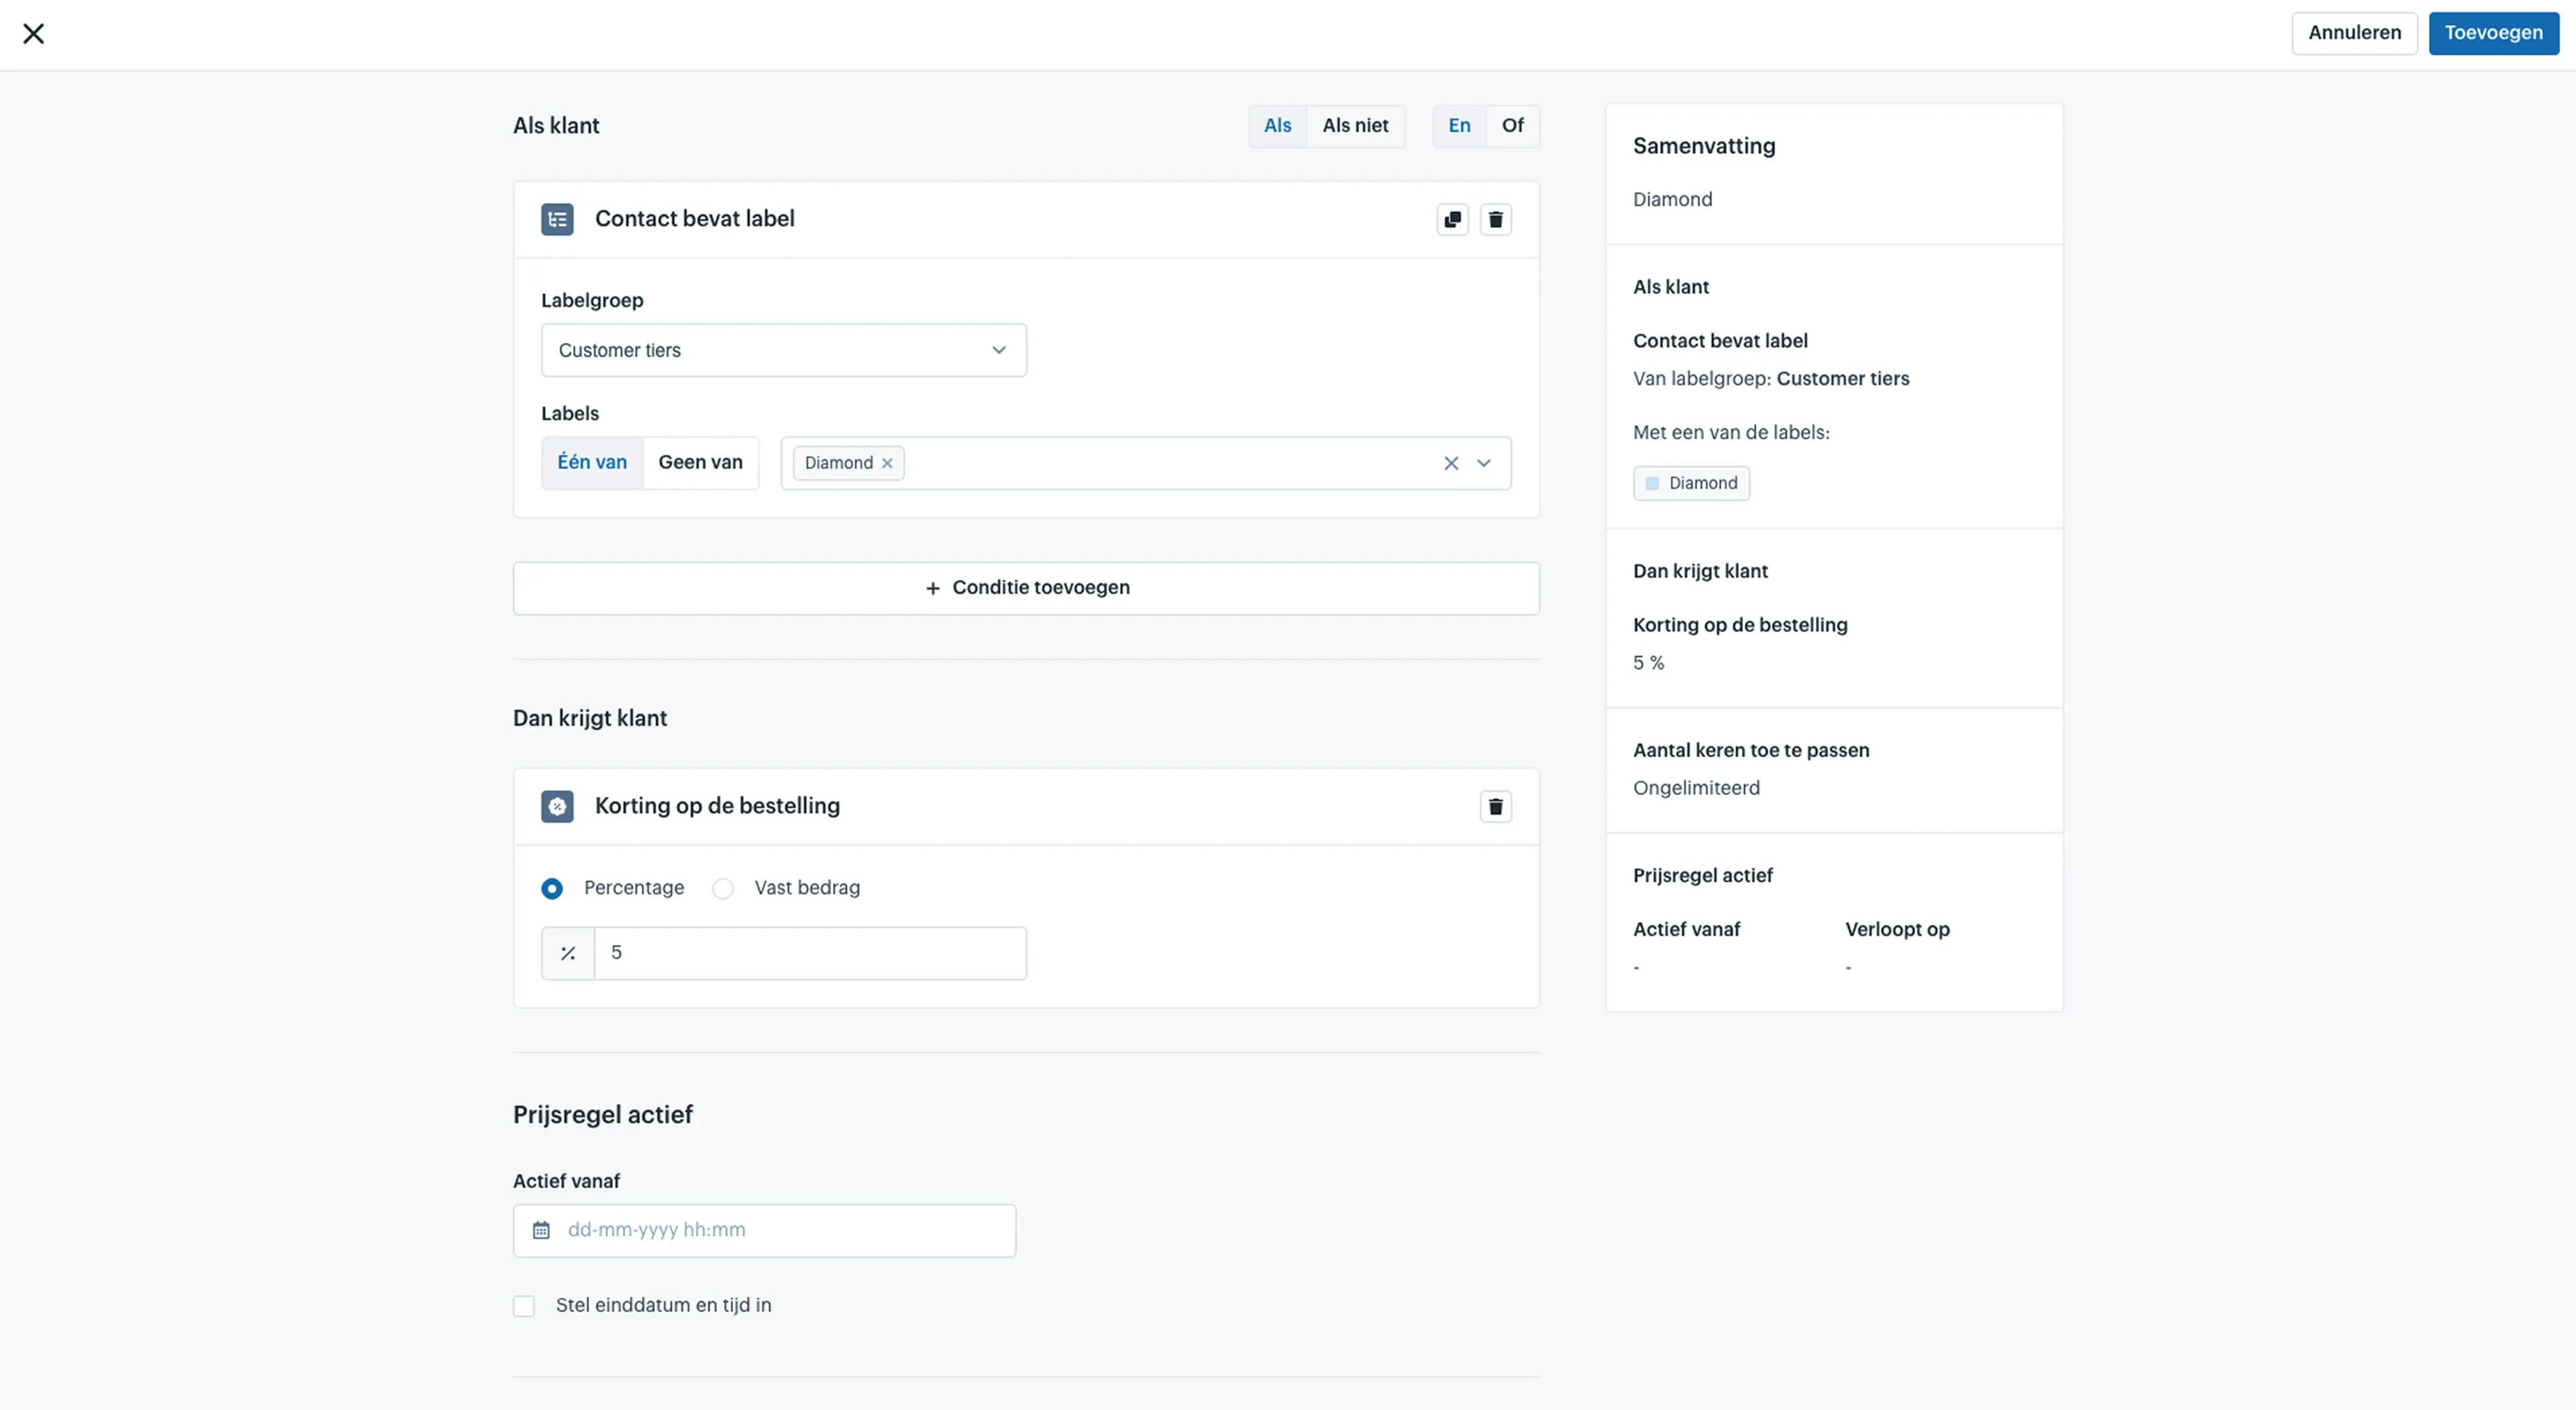Click Conditie toevoegen button
The width and height of the screenshot is (2576, 1410).
pos(1026,588)
